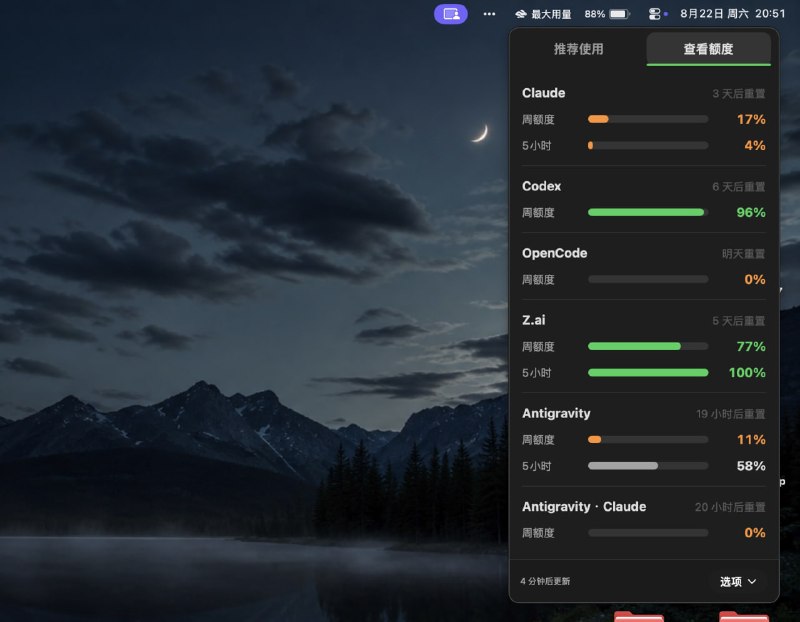Click the OpenCode section heading
The height and width of the screenshot is (622, 800).
click(x=555, y=253)
